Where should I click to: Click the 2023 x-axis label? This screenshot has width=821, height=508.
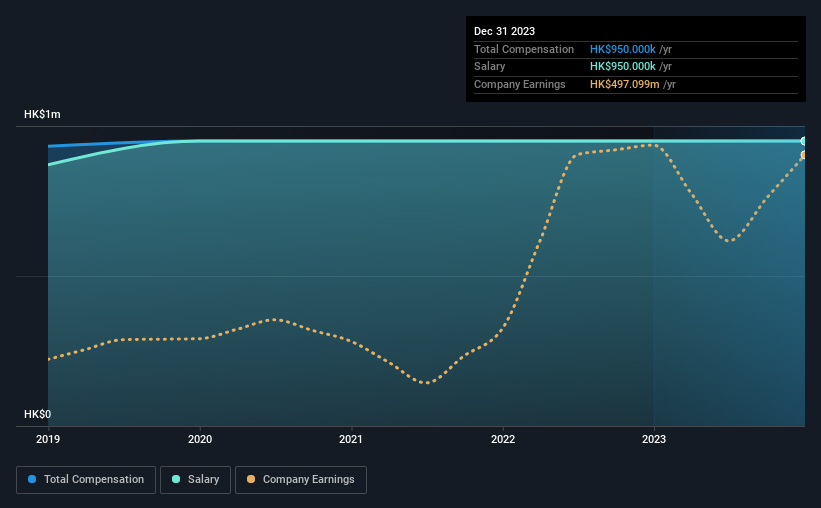[654, 439]
